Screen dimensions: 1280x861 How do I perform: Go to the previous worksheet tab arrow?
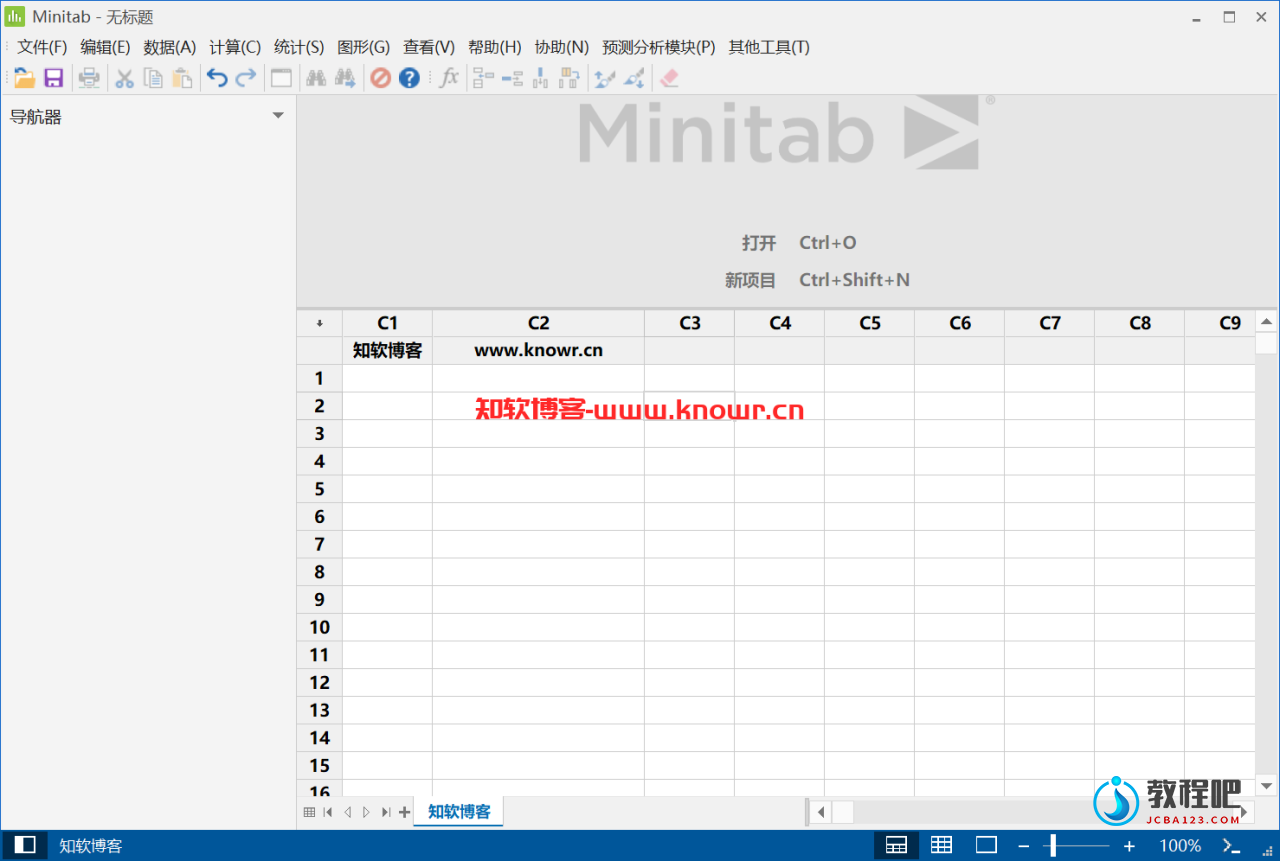[347, 812]
